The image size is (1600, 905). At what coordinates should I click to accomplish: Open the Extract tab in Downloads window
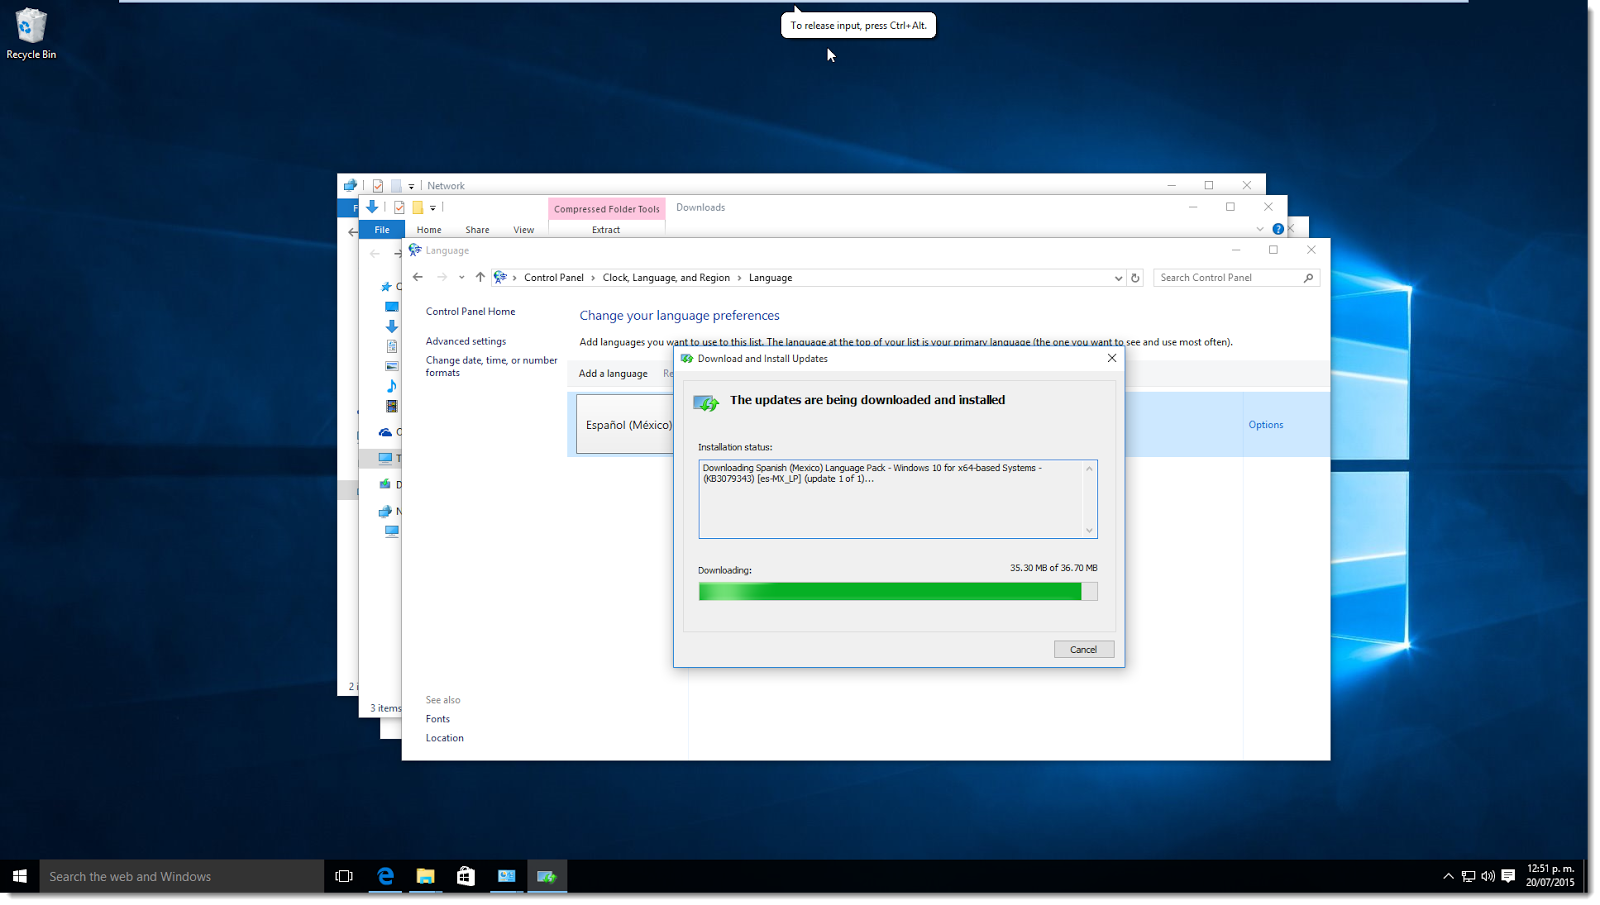(605, 230)
